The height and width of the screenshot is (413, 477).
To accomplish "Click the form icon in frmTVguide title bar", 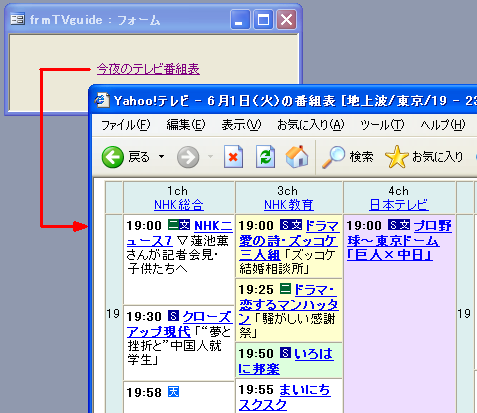I will pos(17,19).
